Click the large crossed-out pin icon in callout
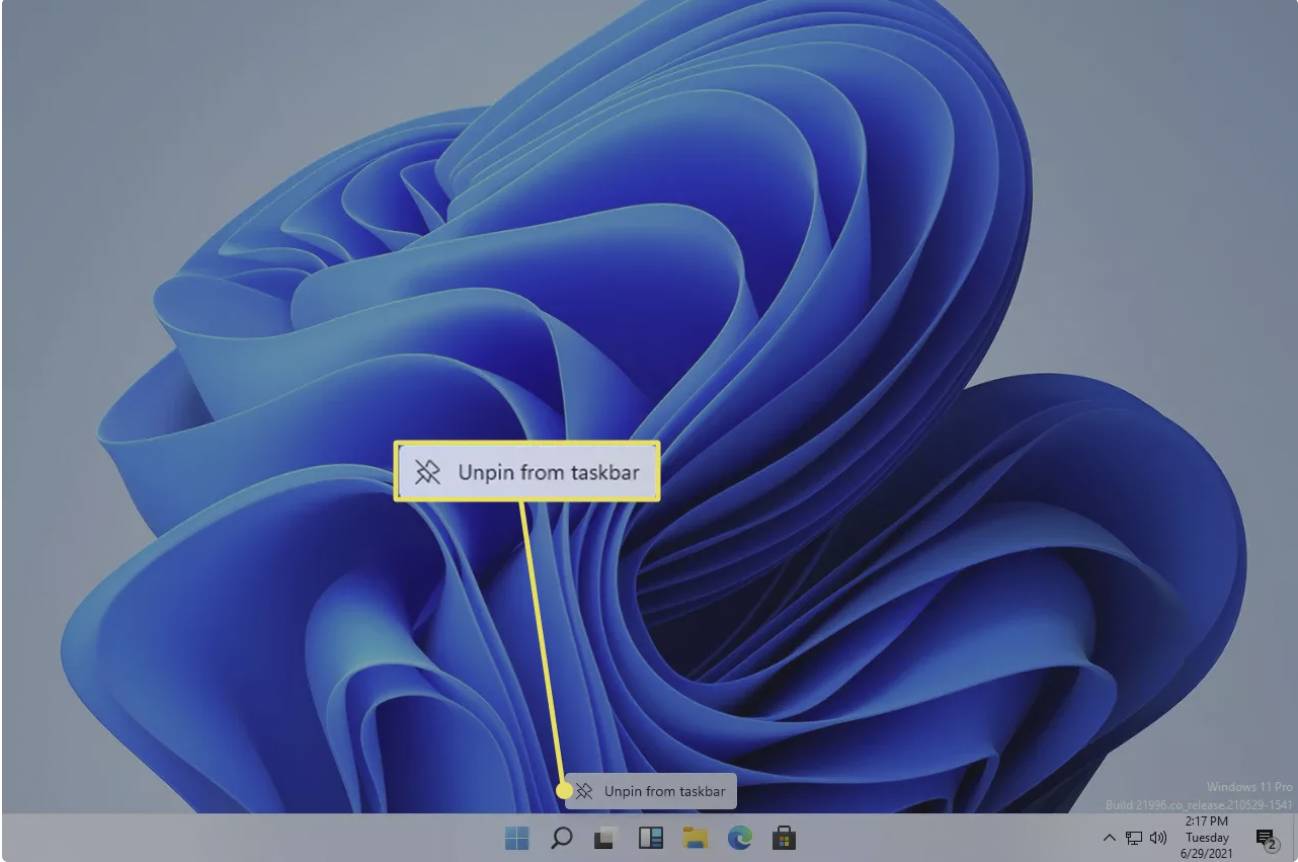This screenshot has height=862, width=1298. click(x=428, y=472)
